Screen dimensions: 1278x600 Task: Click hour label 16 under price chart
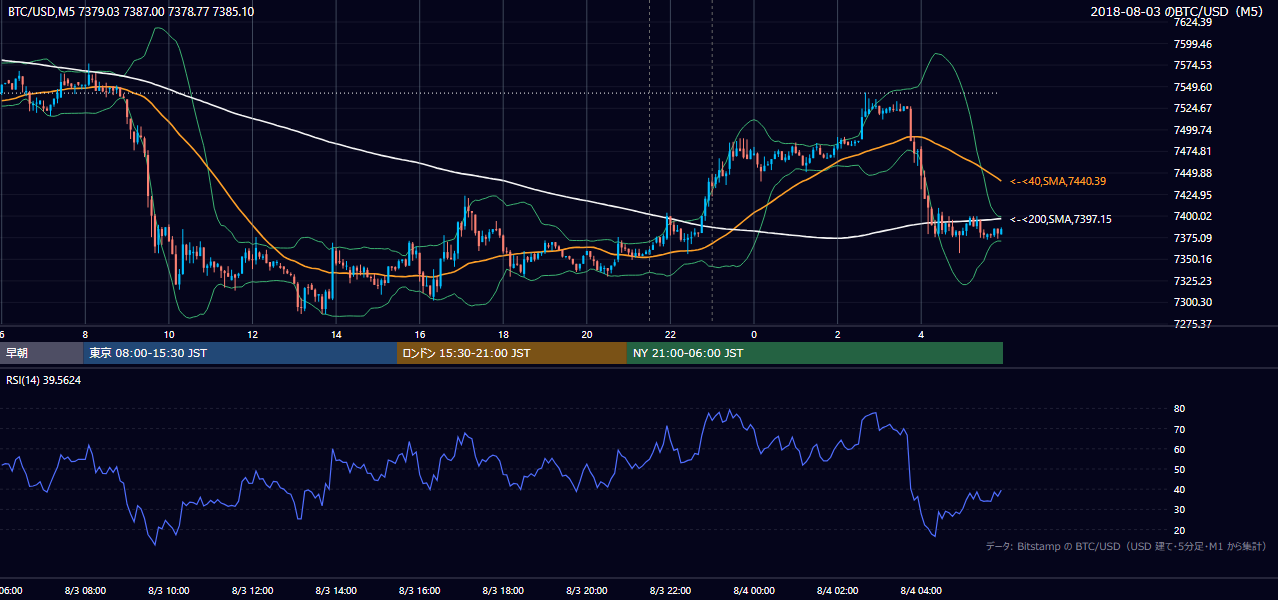click(x=420, y=334)
